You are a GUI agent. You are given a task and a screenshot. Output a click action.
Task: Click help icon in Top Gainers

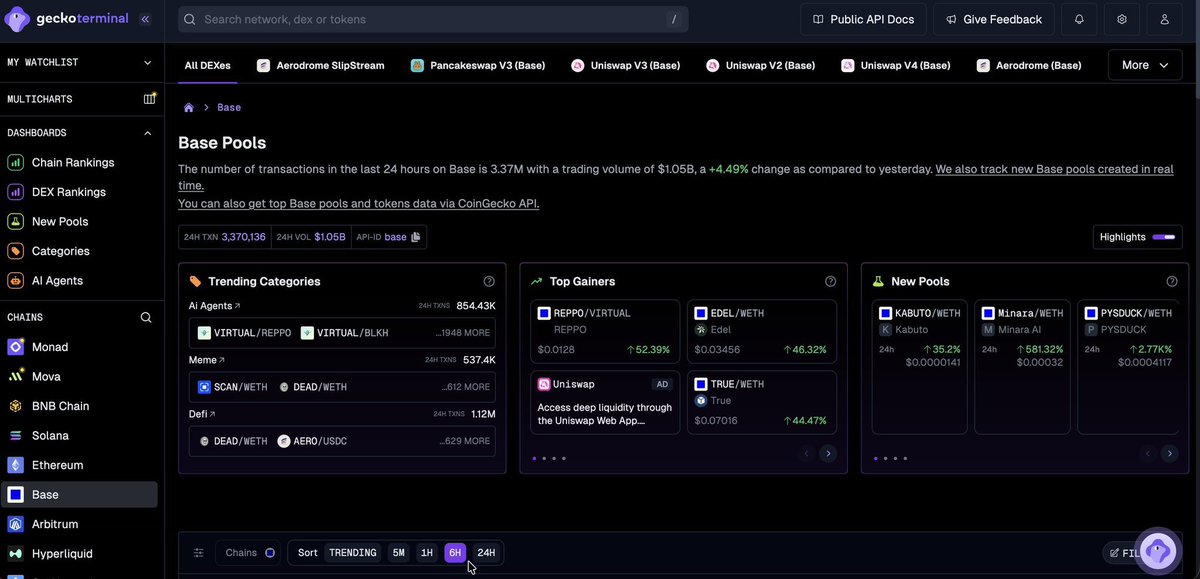coord(830,282)
